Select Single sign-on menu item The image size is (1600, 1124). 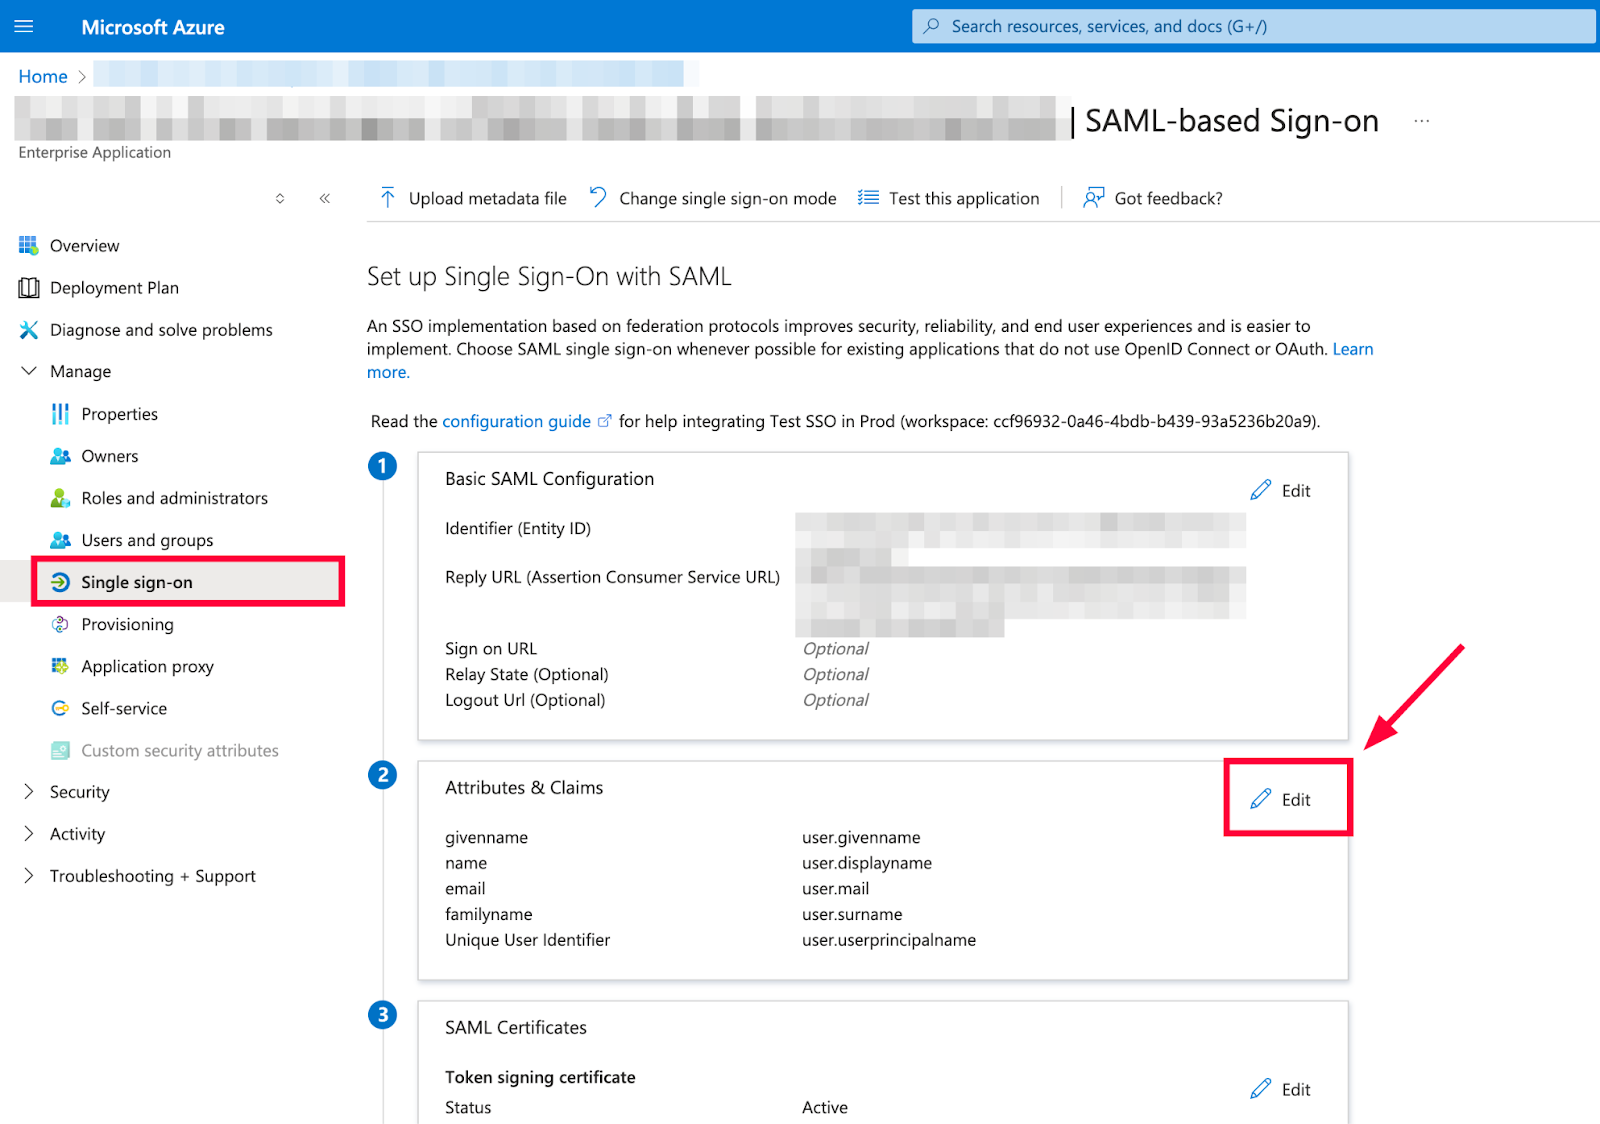coord(137,582)
